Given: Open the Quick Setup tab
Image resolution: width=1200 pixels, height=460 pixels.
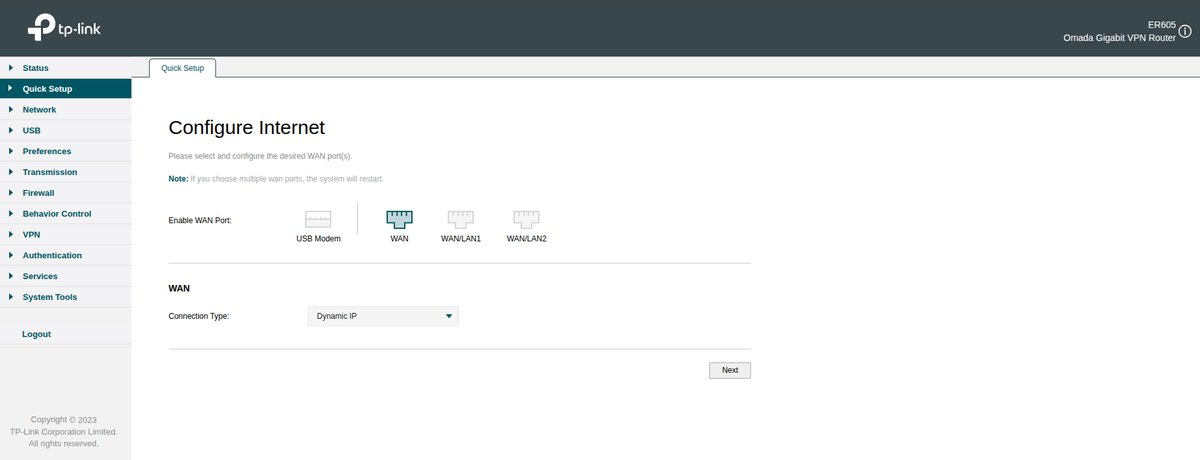Looking at the screenshot, I should coord(182,68).
